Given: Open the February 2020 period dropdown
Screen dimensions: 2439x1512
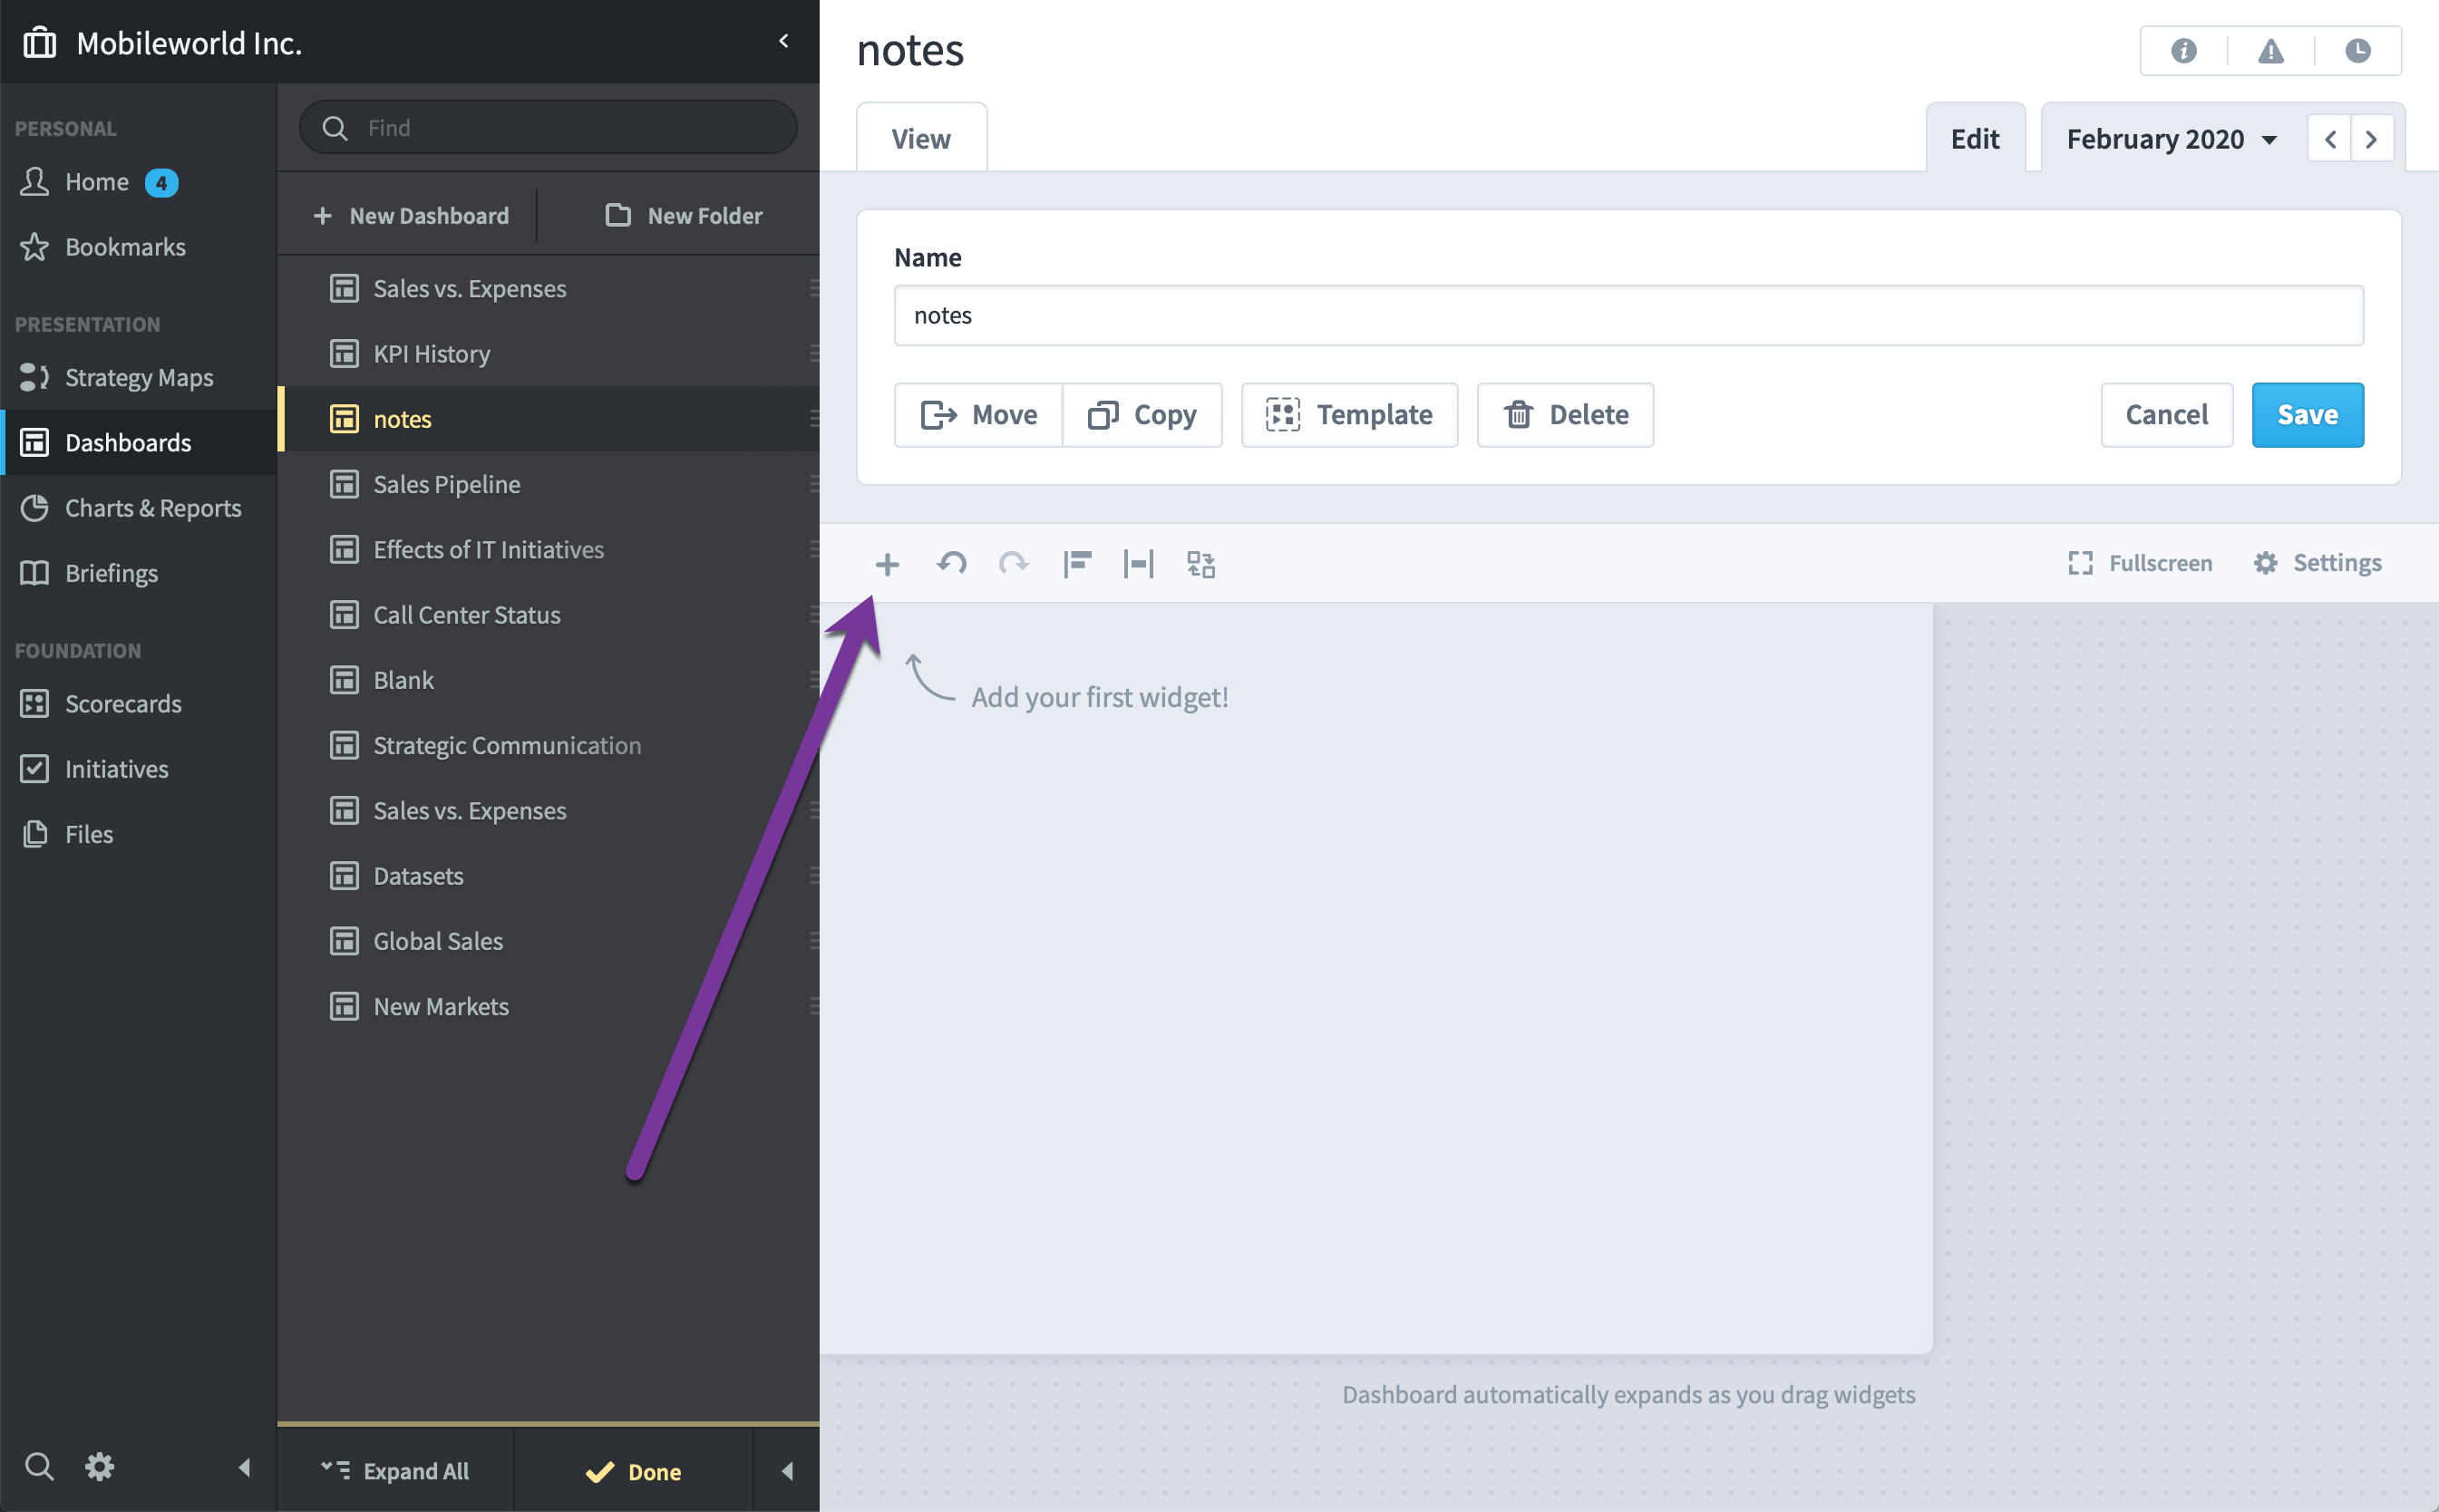Looking at the screenshot, I should (x=2172, y=139).
